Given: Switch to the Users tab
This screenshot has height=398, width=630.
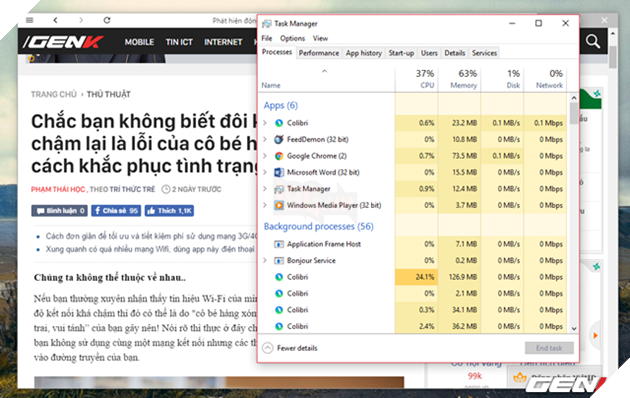Looking at the screenshot, I should click(x=429, y=53).
